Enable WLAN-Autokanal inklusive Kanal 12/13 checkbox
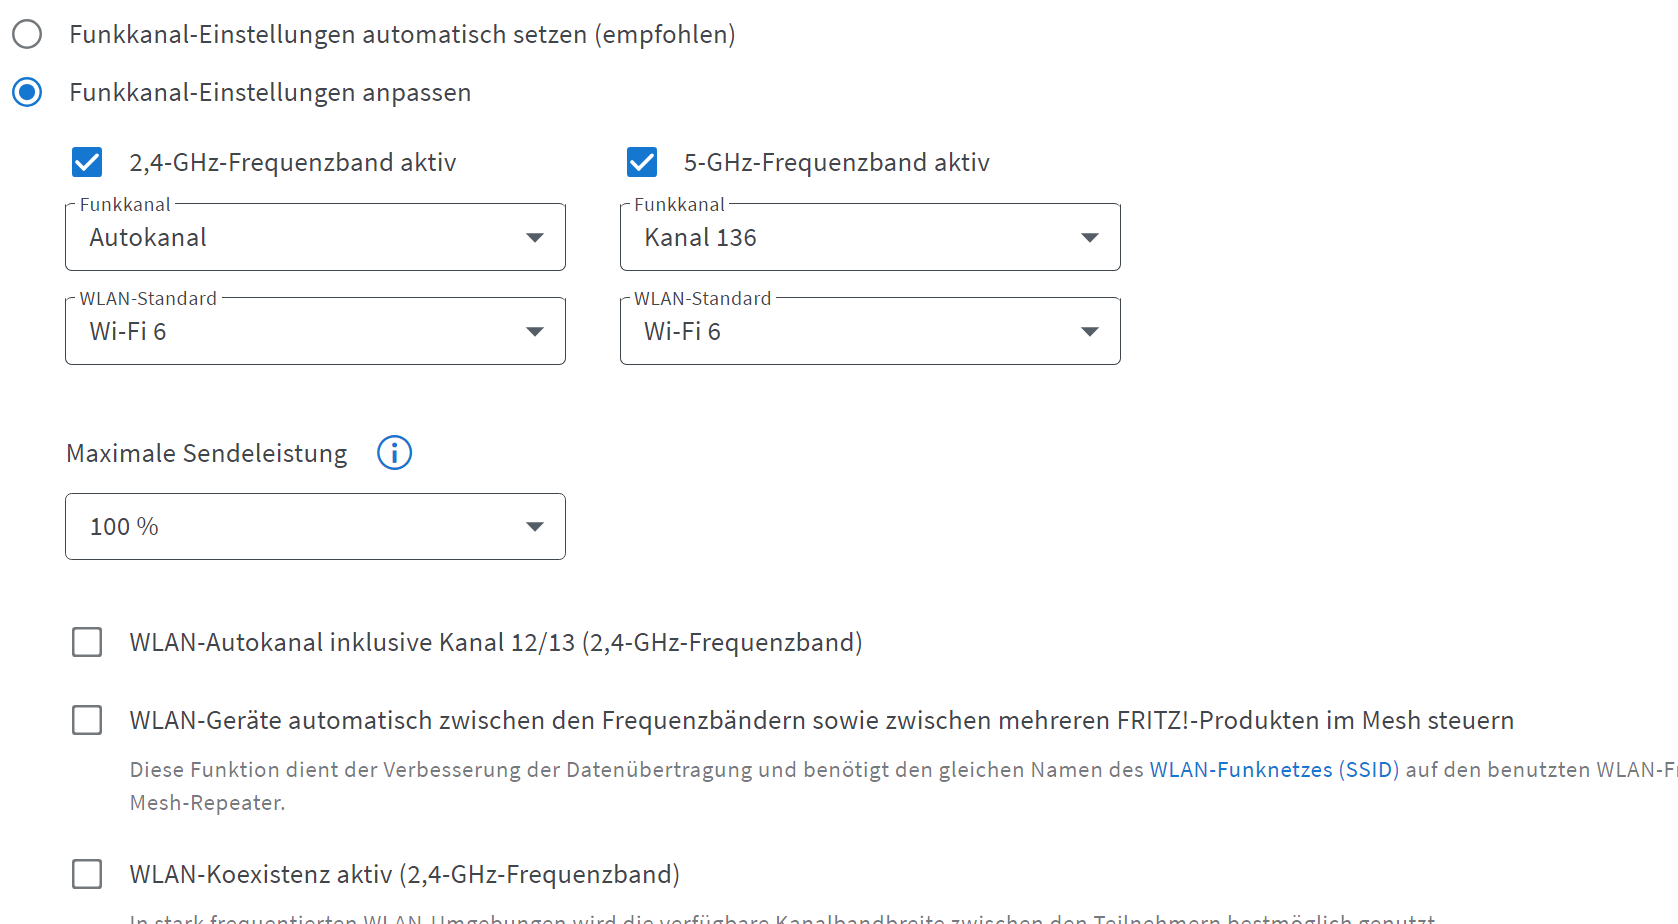 coord(87,642)
